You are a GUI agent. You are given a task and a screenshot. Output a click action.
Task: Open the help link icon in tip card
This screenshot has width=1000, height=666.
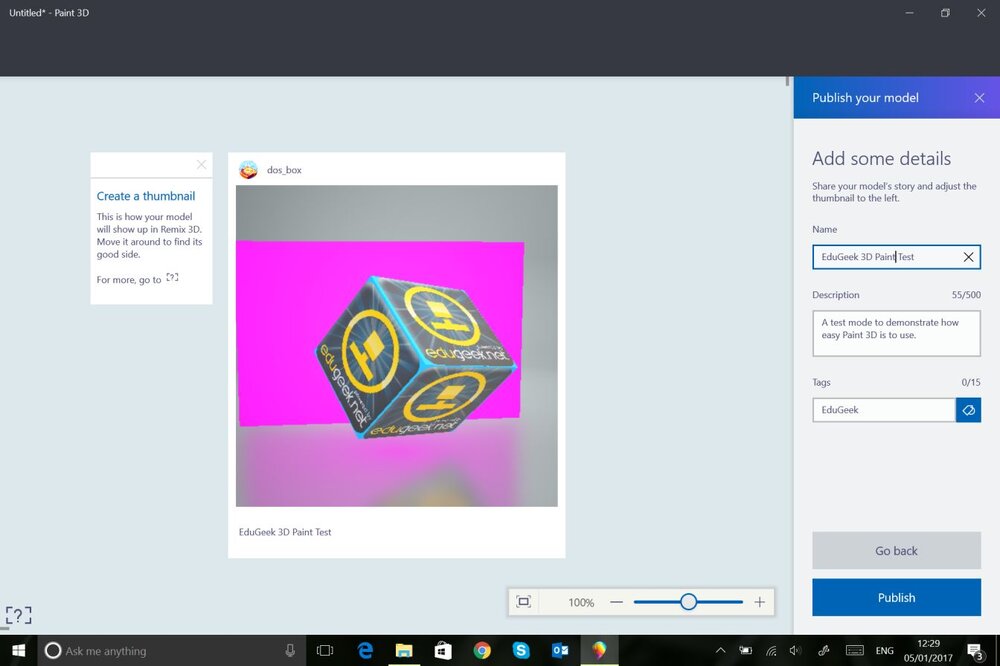172,278
